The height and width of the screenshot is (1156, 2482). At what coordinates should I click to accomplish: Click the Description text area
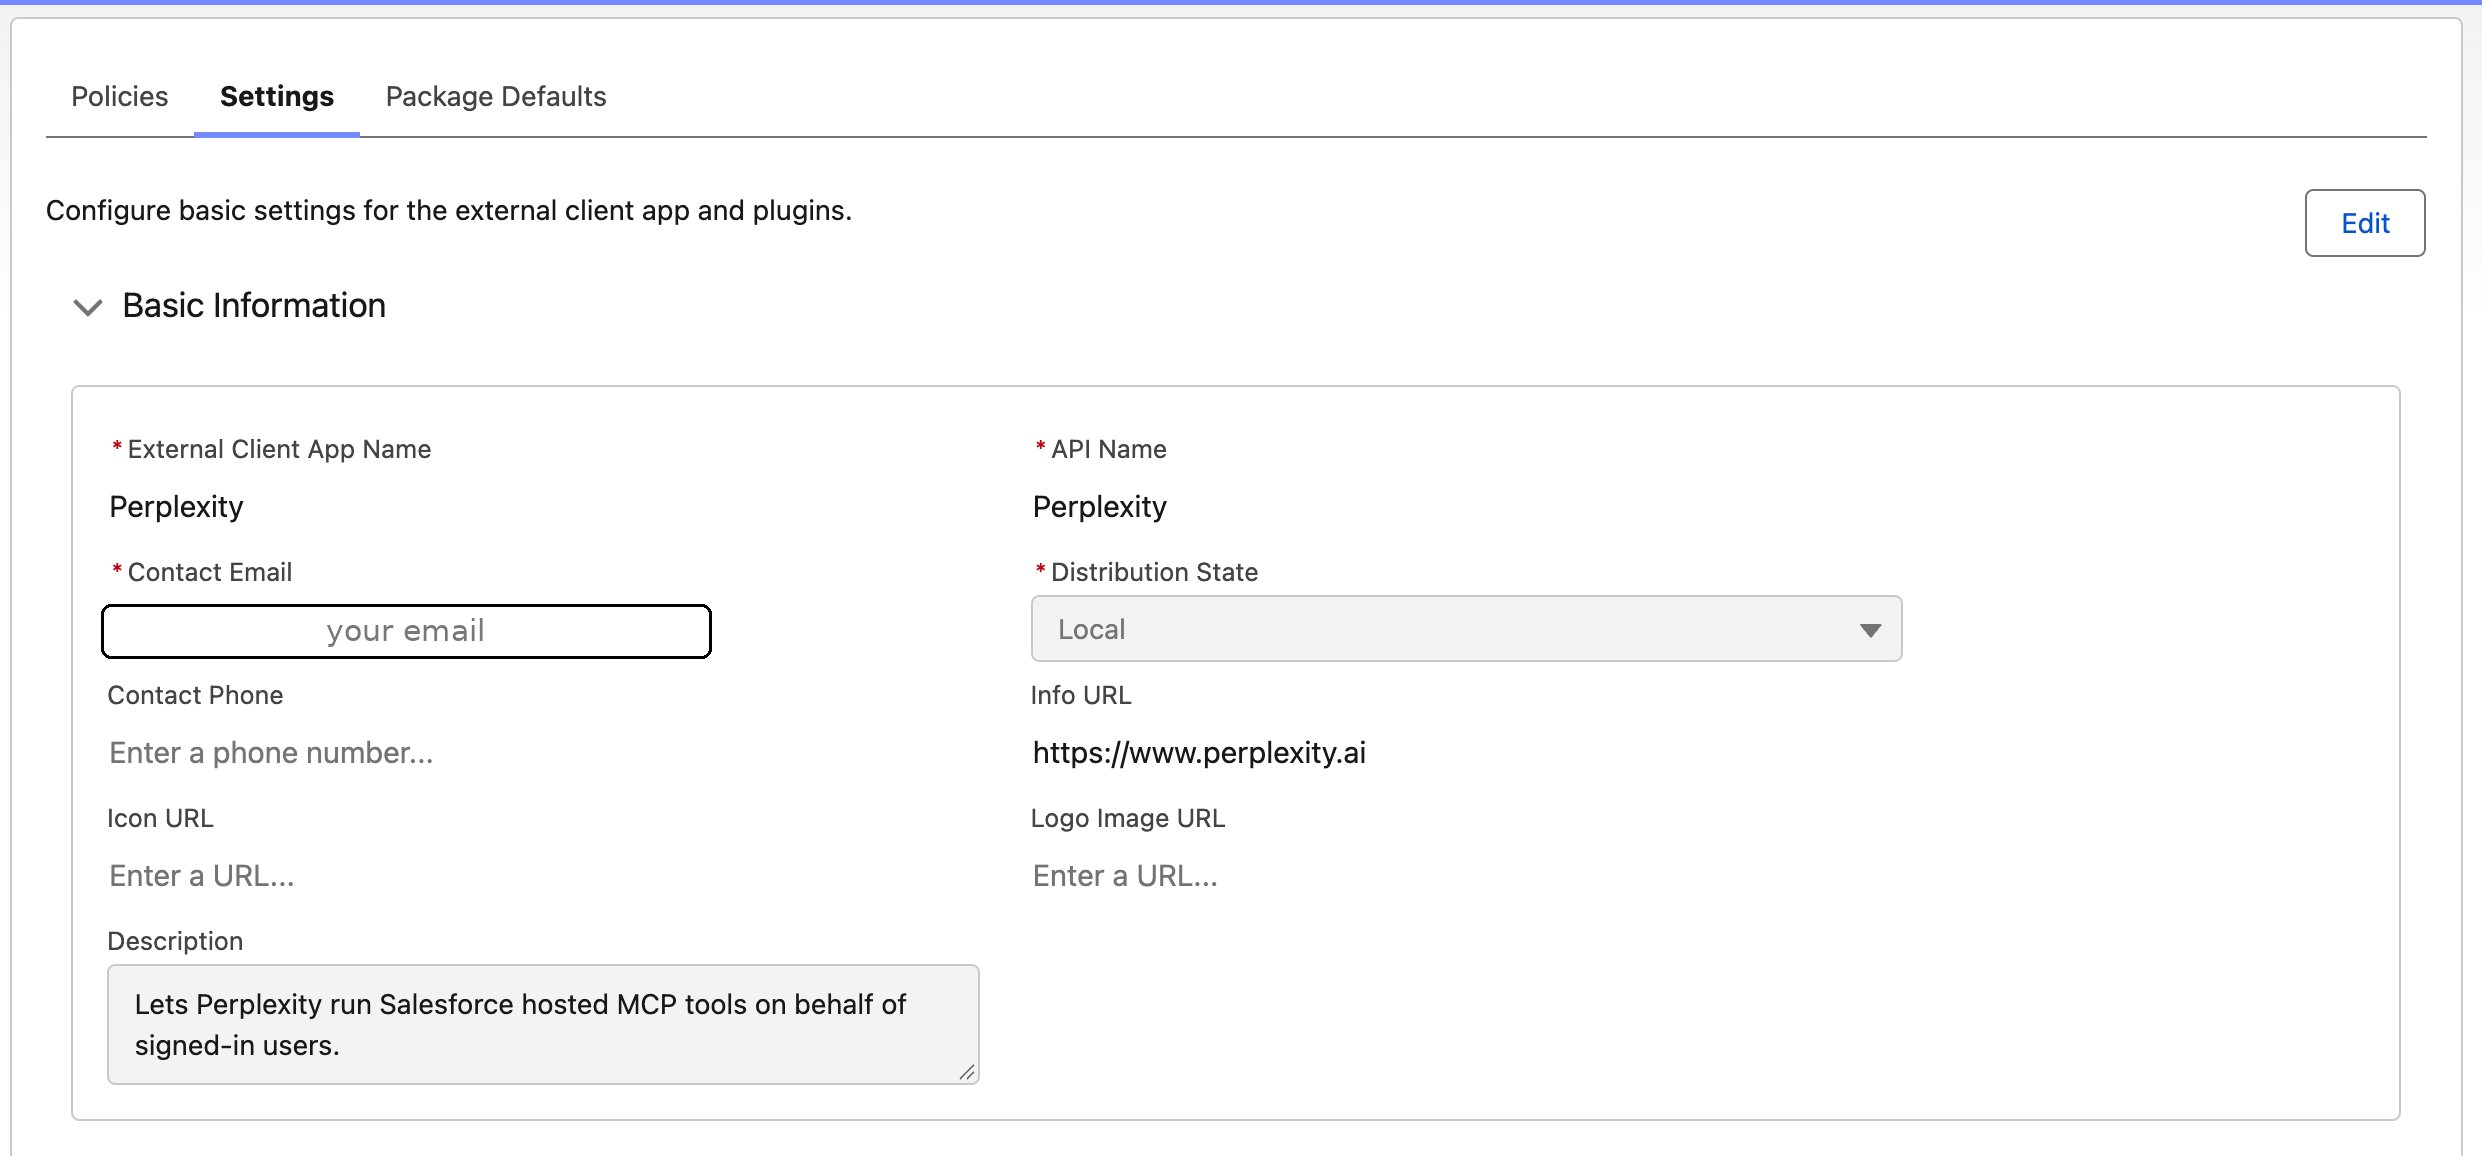pyautogui.click(x=543, y=1024)
